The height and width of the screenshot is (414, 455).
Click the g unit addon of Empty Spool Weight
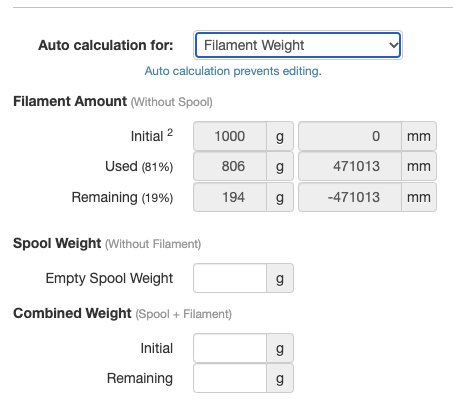point(280,278)
